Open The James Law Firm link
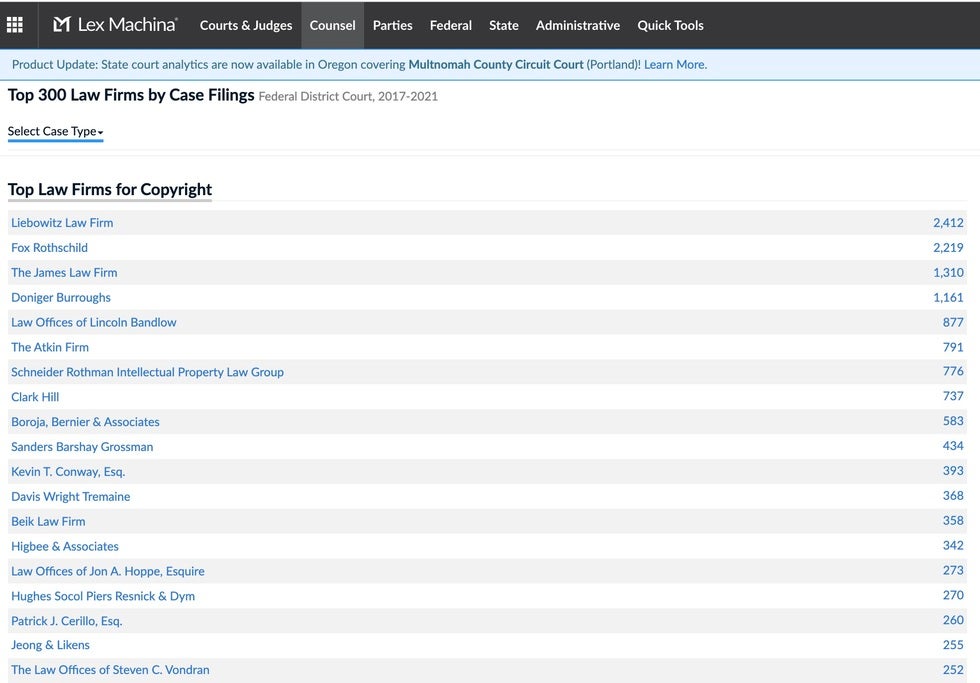980x683 pixels. (x=64, y=272)
